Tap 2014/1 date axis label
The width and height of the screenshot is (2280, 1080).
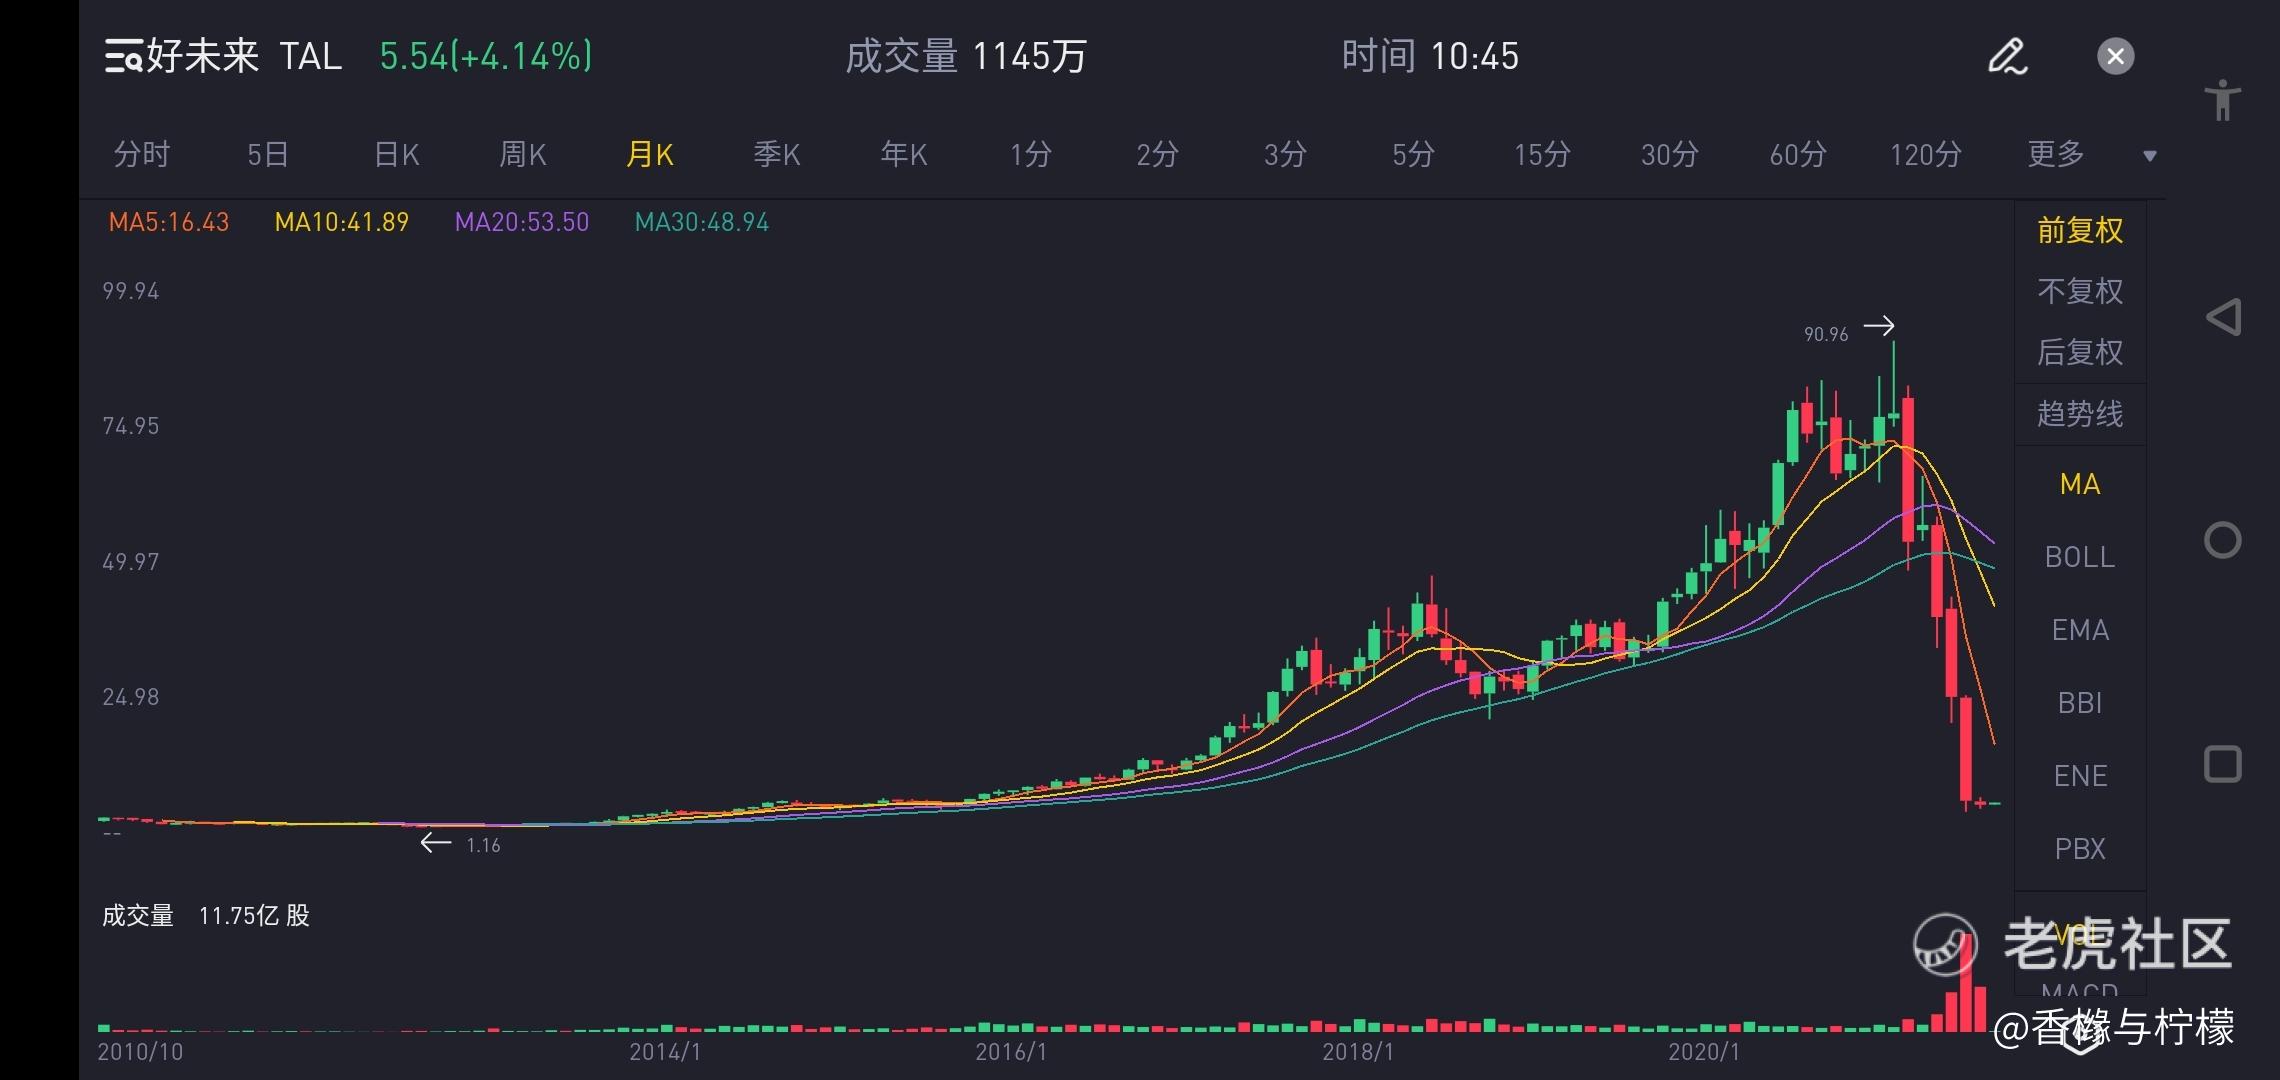[665, 1052]
